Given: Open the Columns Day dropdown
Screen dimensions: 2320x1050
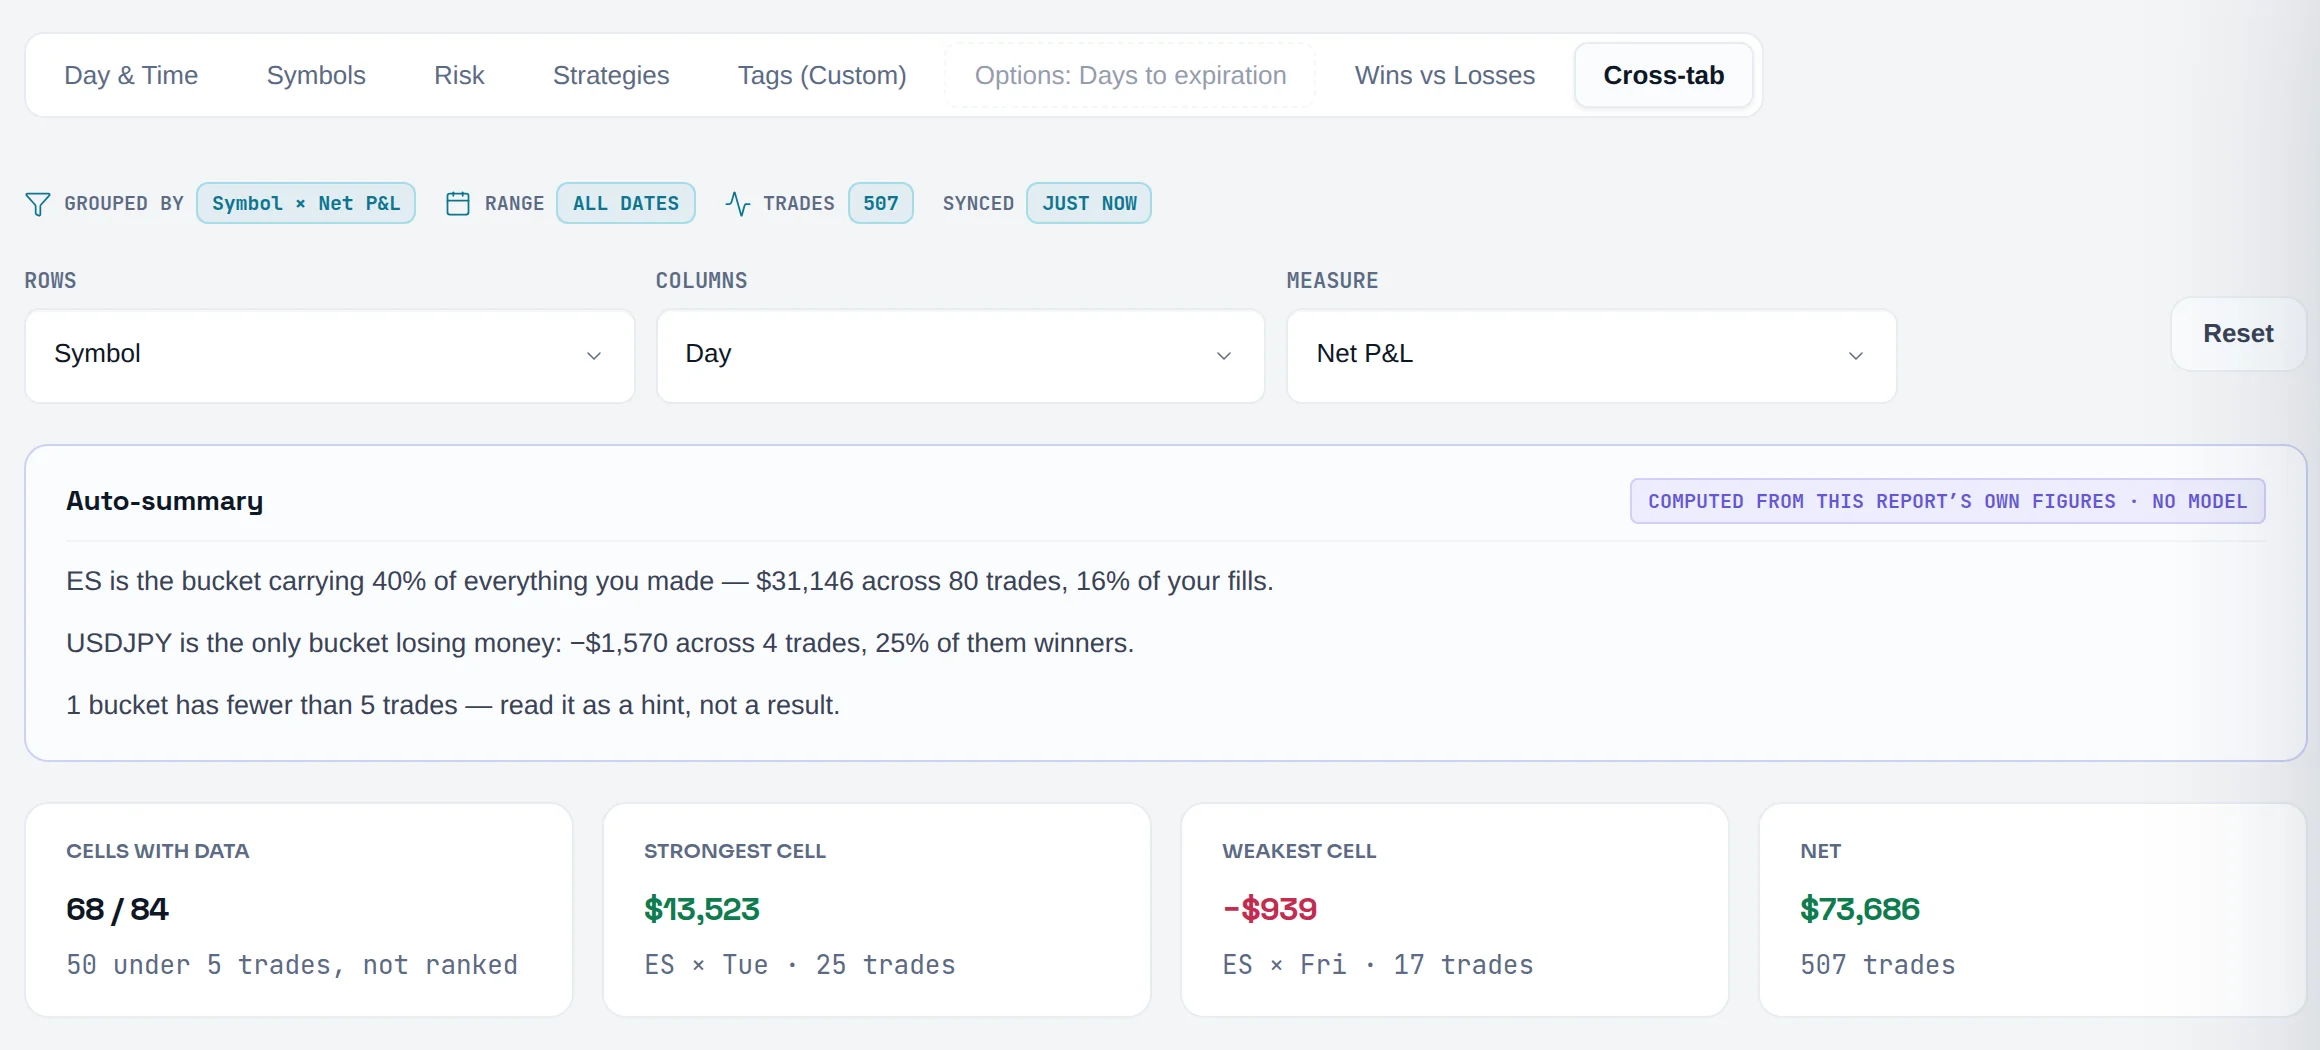Looking at the screenshot, I should coord(961,356).
